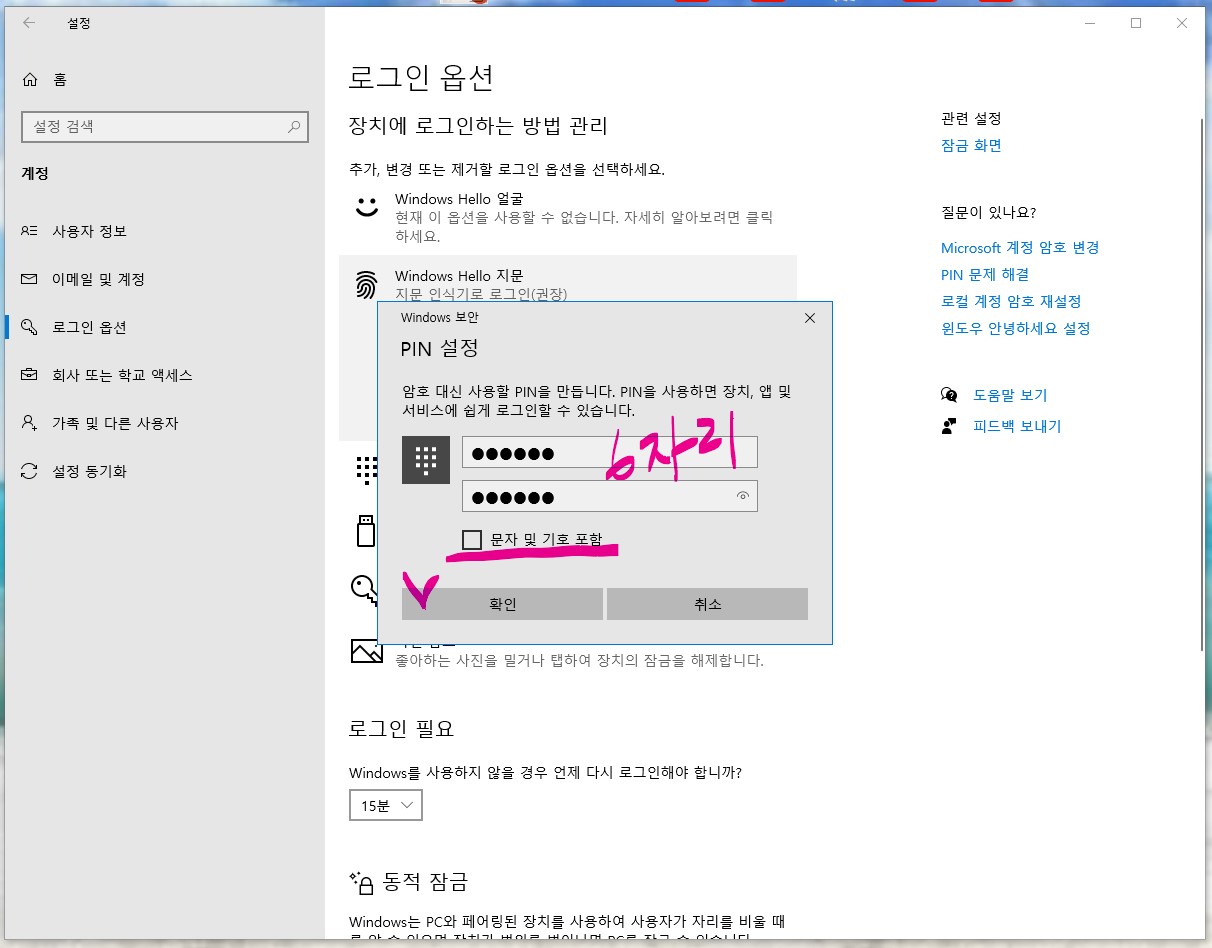Click the Get help chat icon

tap(949, 395)
